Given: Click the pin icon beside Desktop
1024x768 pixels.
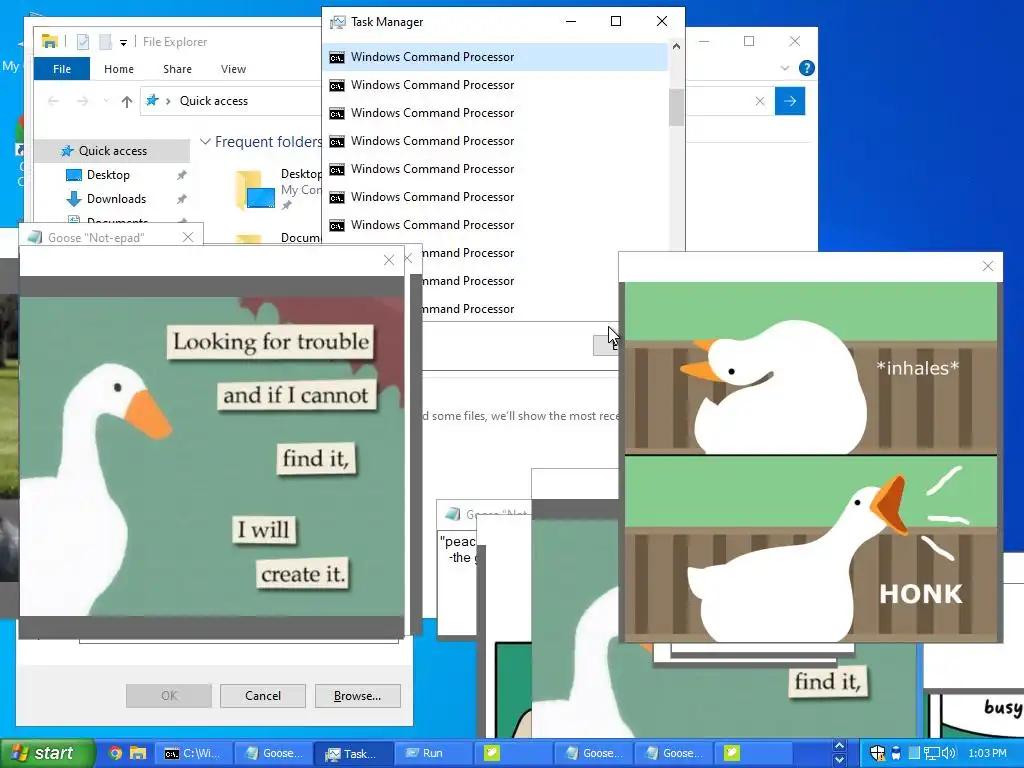Looking at the screenshot, I should [x=182, y=175].
